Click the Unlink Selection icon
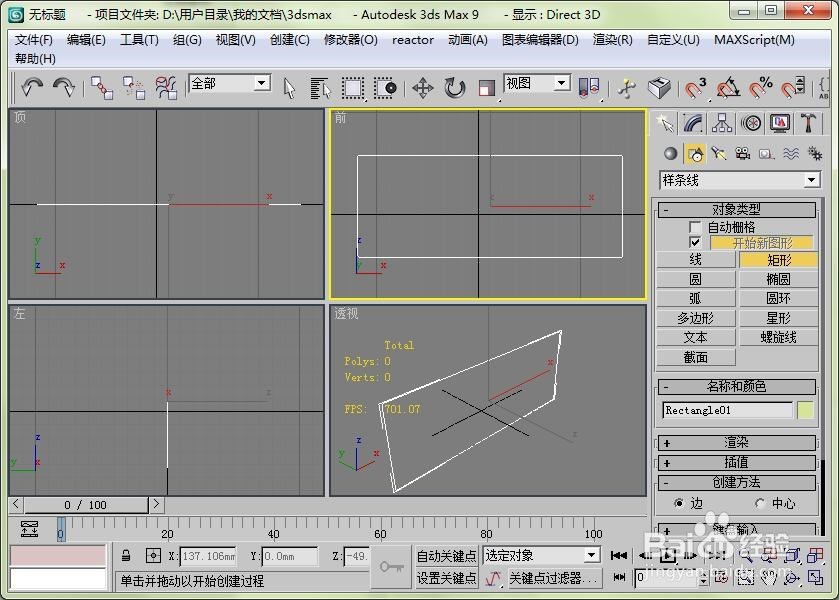839x600 pixels. pos(134,87)
